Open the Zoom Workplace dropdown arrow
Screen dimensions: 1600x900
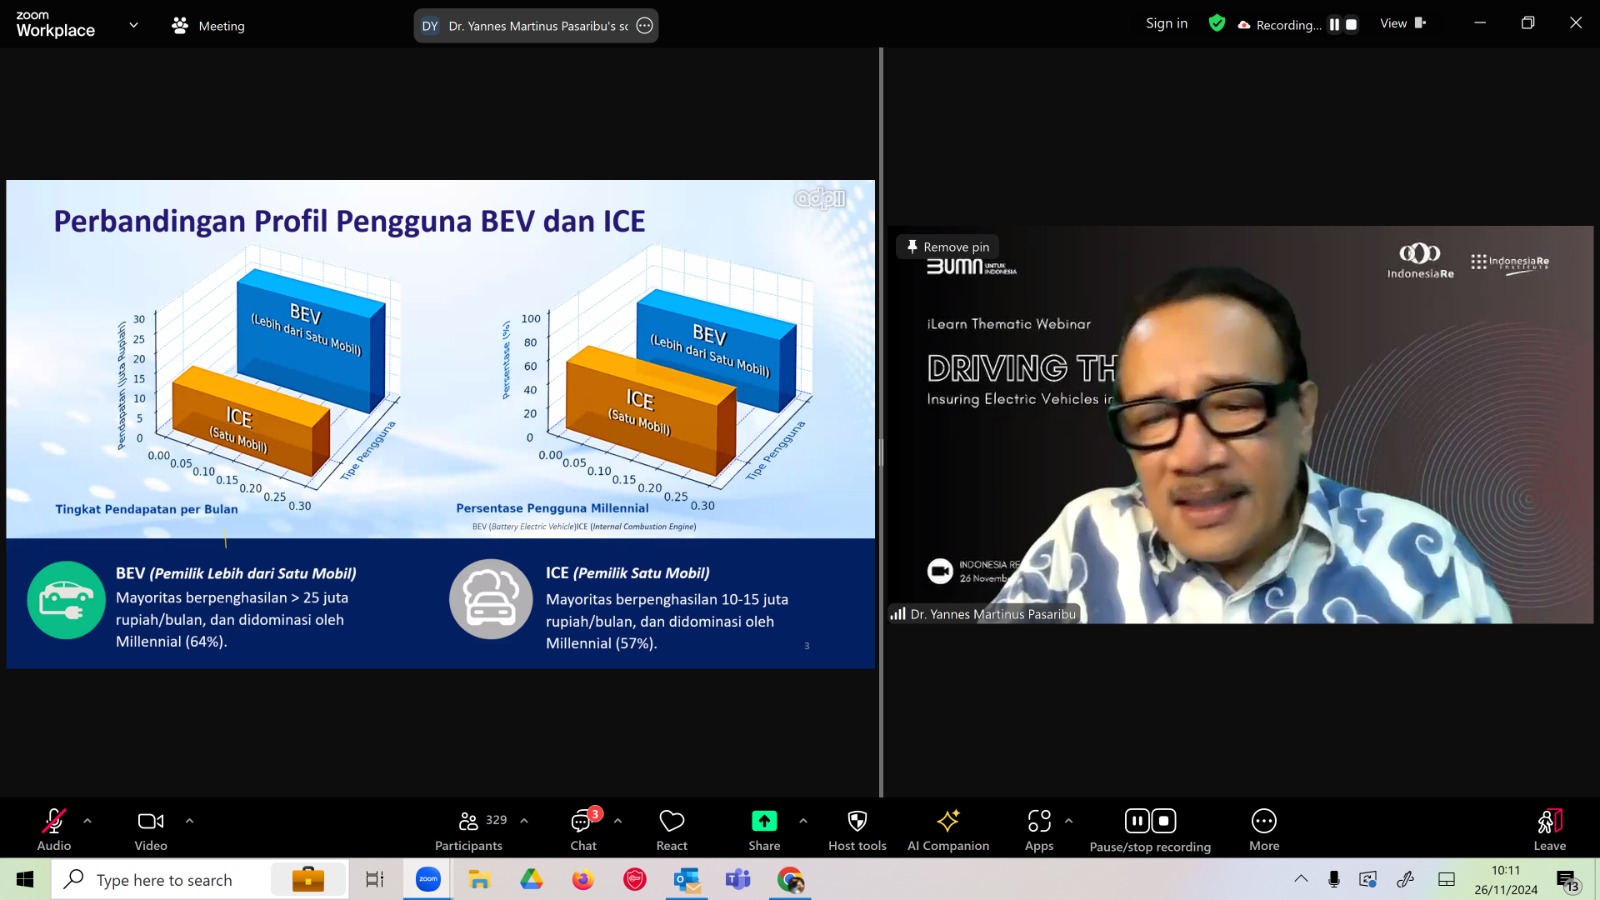tap(133, 25)
